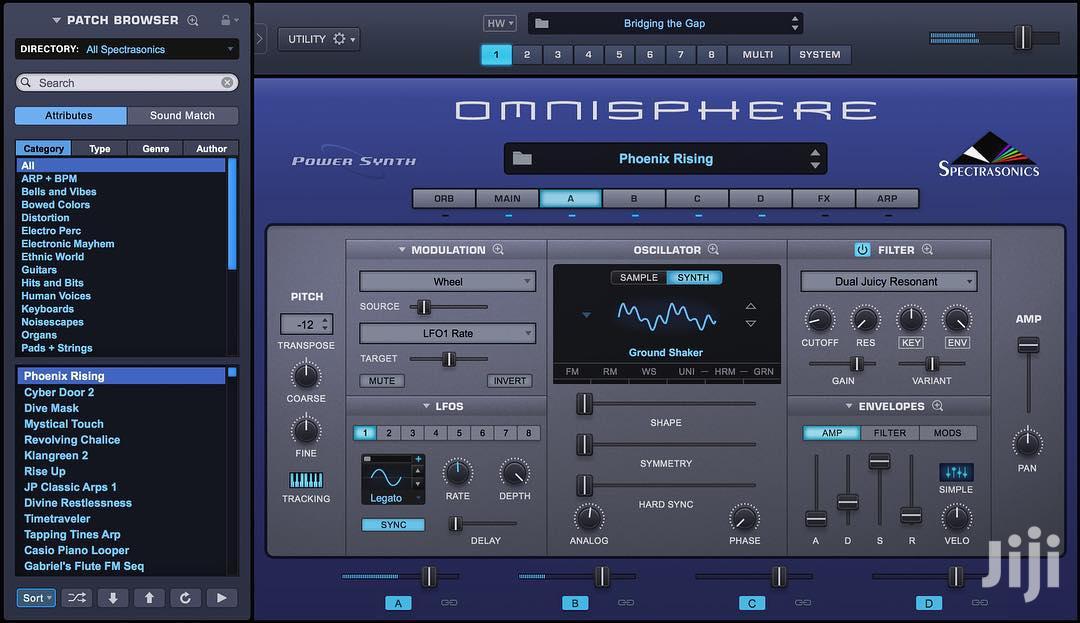1080x623 pixels.
Task: Click the keyboard Tracking icon
Action: pyautogui.click(x=306, y=480)
